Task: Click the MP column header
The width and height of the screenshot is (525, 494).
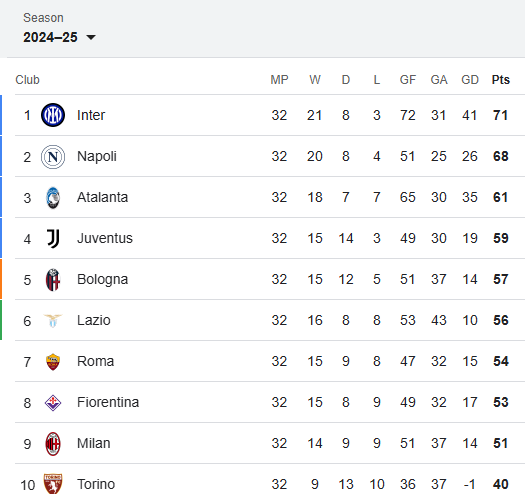Action: [x=279, y=80]
